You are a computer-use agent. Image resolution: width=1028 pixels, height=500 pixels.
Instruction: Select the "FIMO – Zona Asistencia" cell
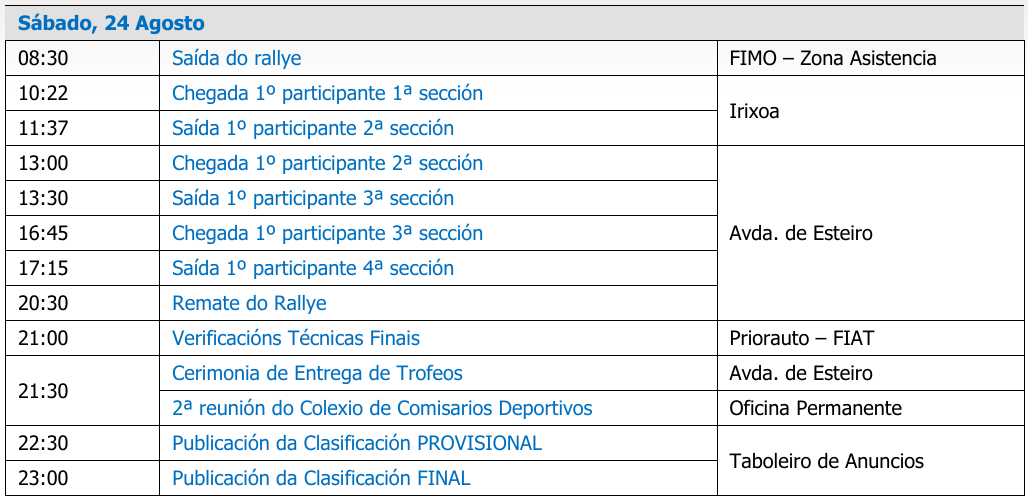tap(833, 59)
